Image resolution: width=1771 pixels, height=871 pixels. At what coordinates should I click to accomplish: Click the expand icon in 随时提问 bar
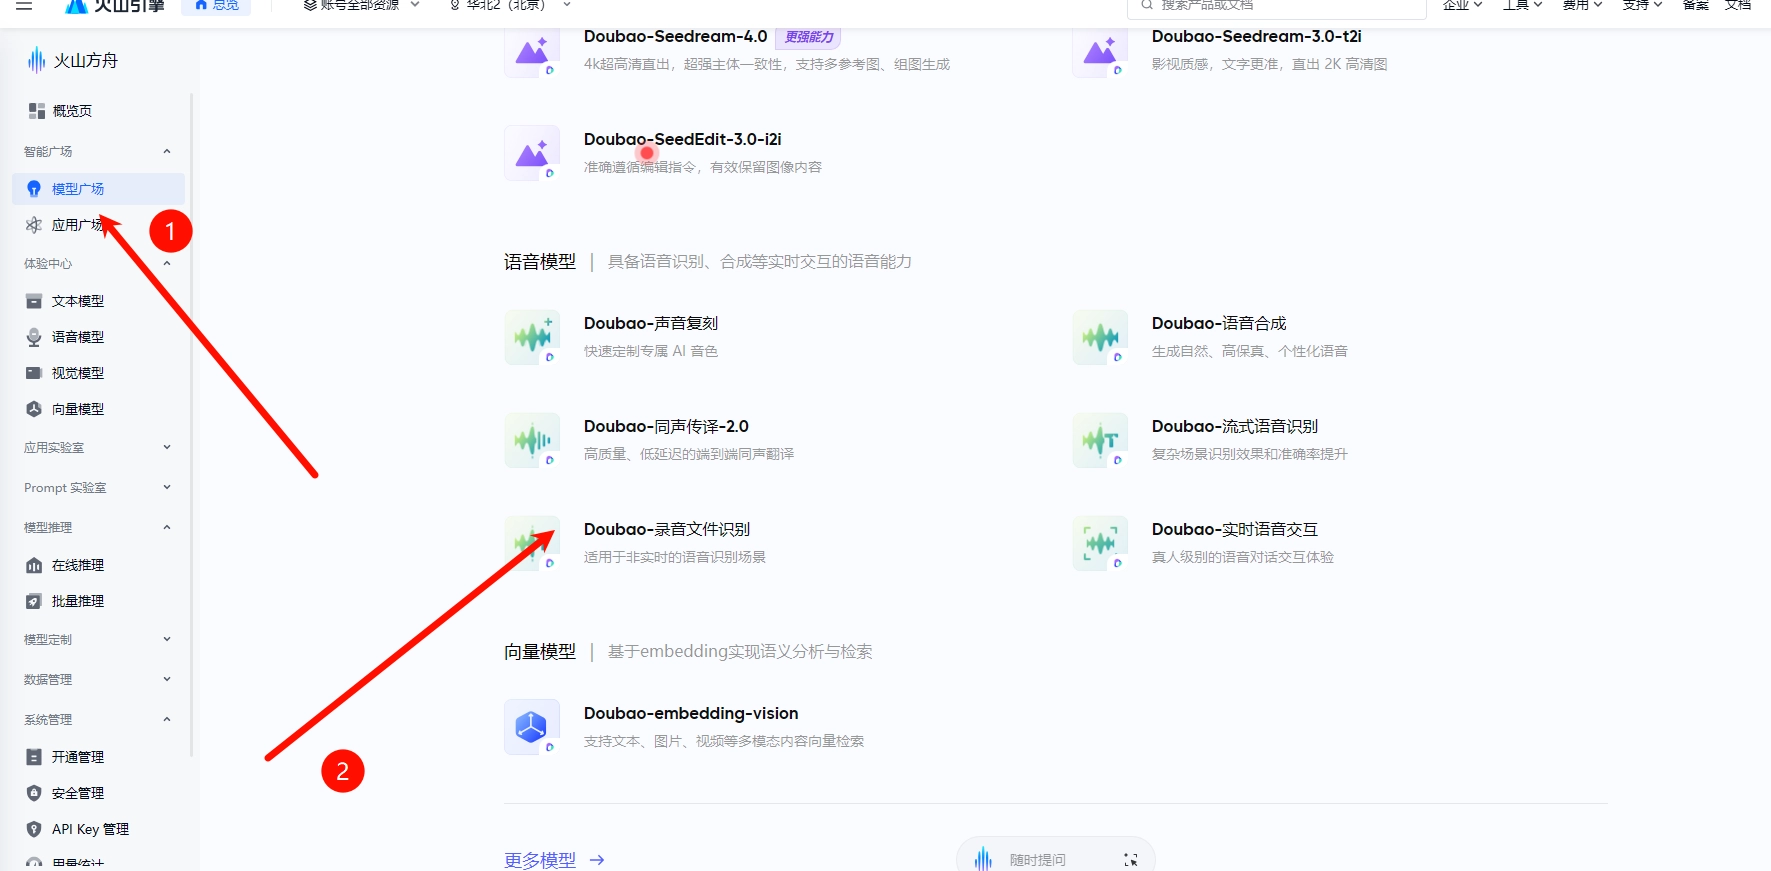(x=1130, y=860)
